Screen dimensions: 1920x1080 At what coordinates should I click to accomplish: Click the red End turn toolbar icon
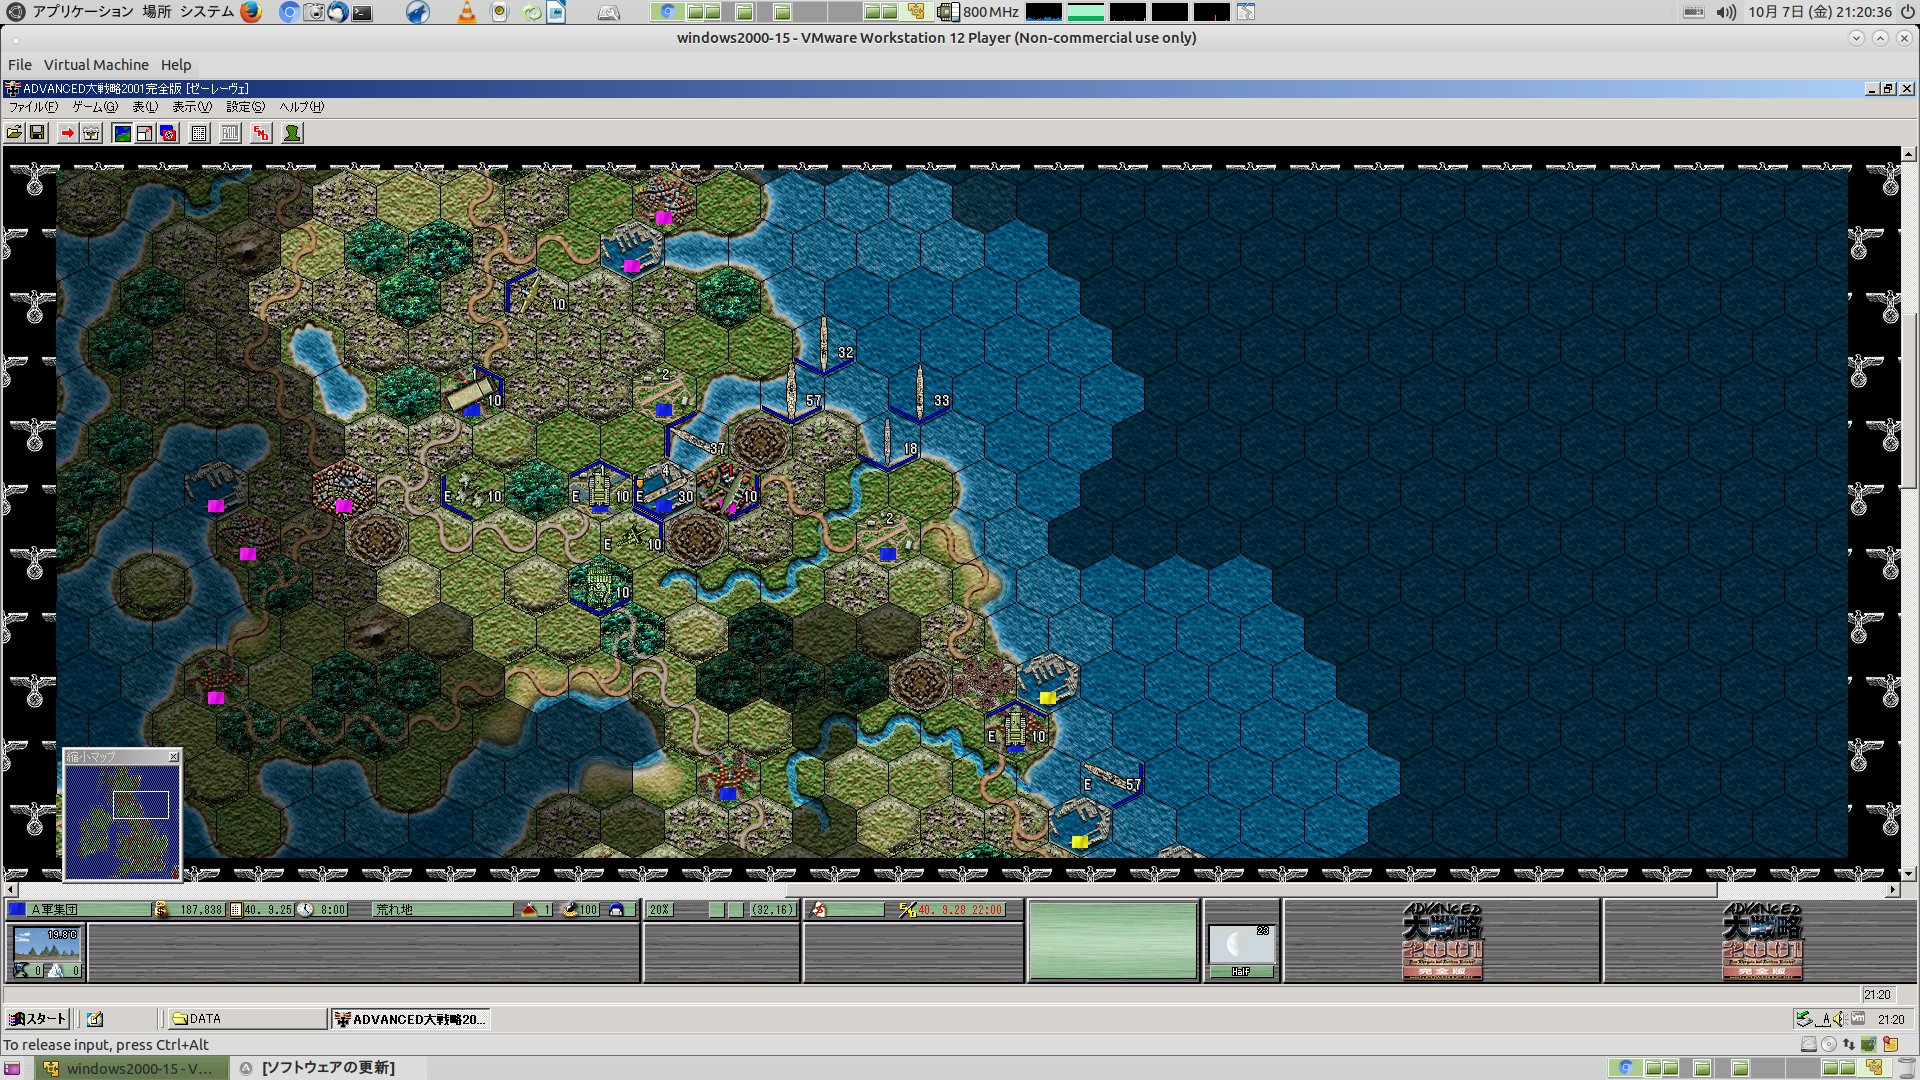pyautogui.click(x=261, y=133)
